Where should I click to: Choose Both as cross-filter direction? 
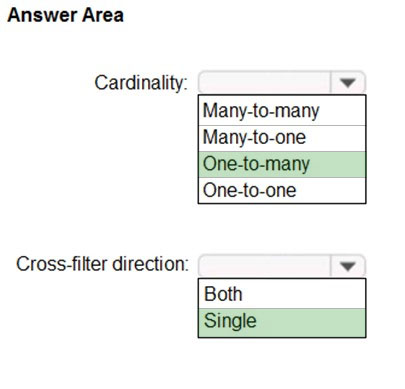click(282, 294)
